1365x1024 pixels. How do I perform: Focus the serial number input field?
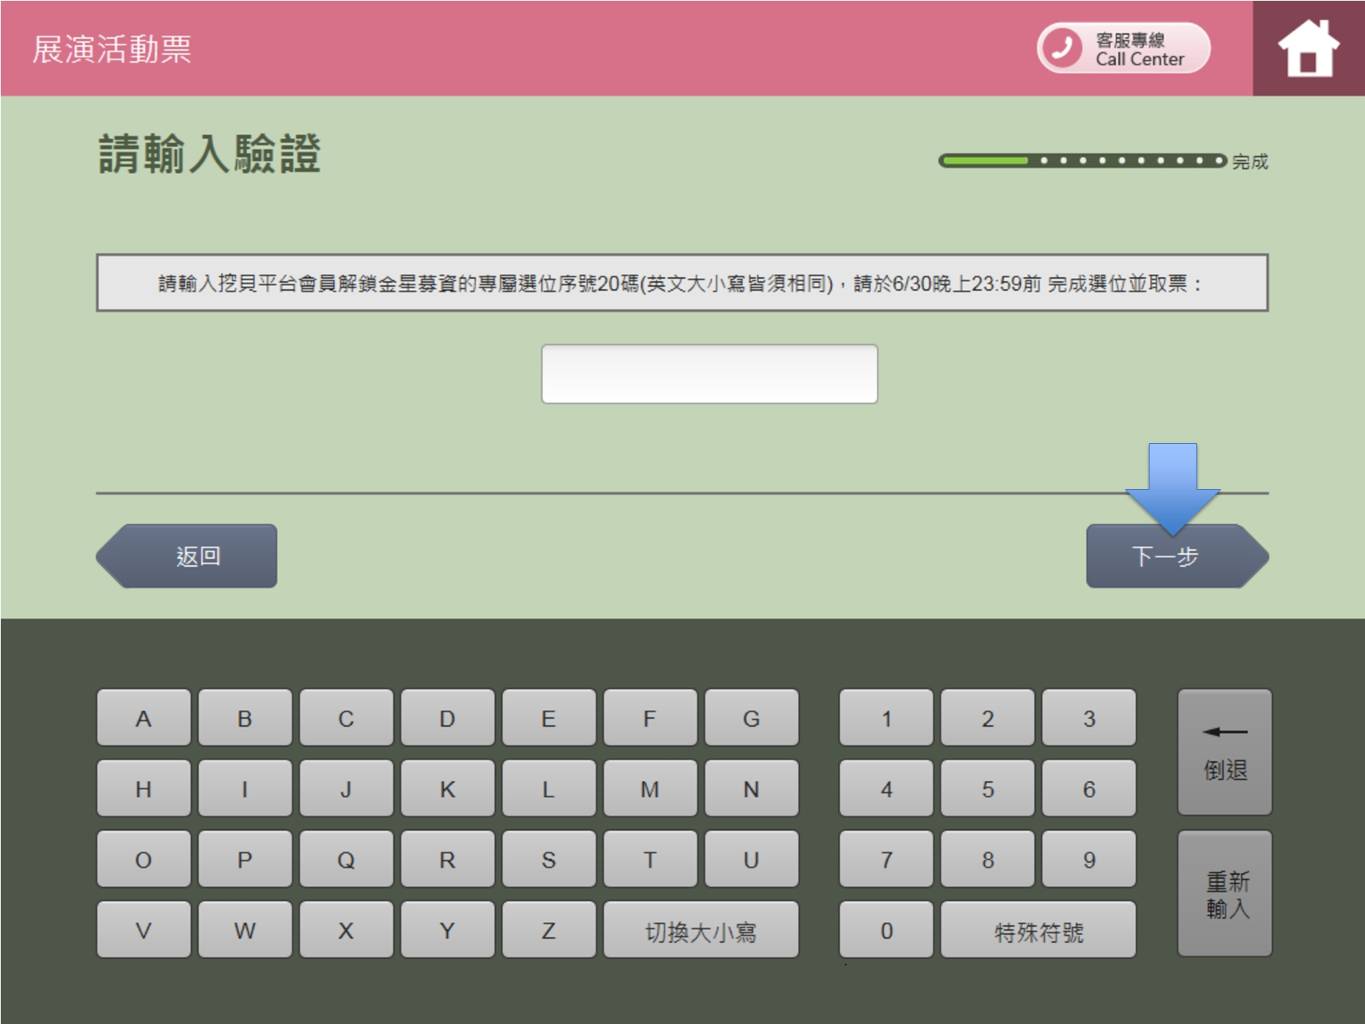[709, 374]
